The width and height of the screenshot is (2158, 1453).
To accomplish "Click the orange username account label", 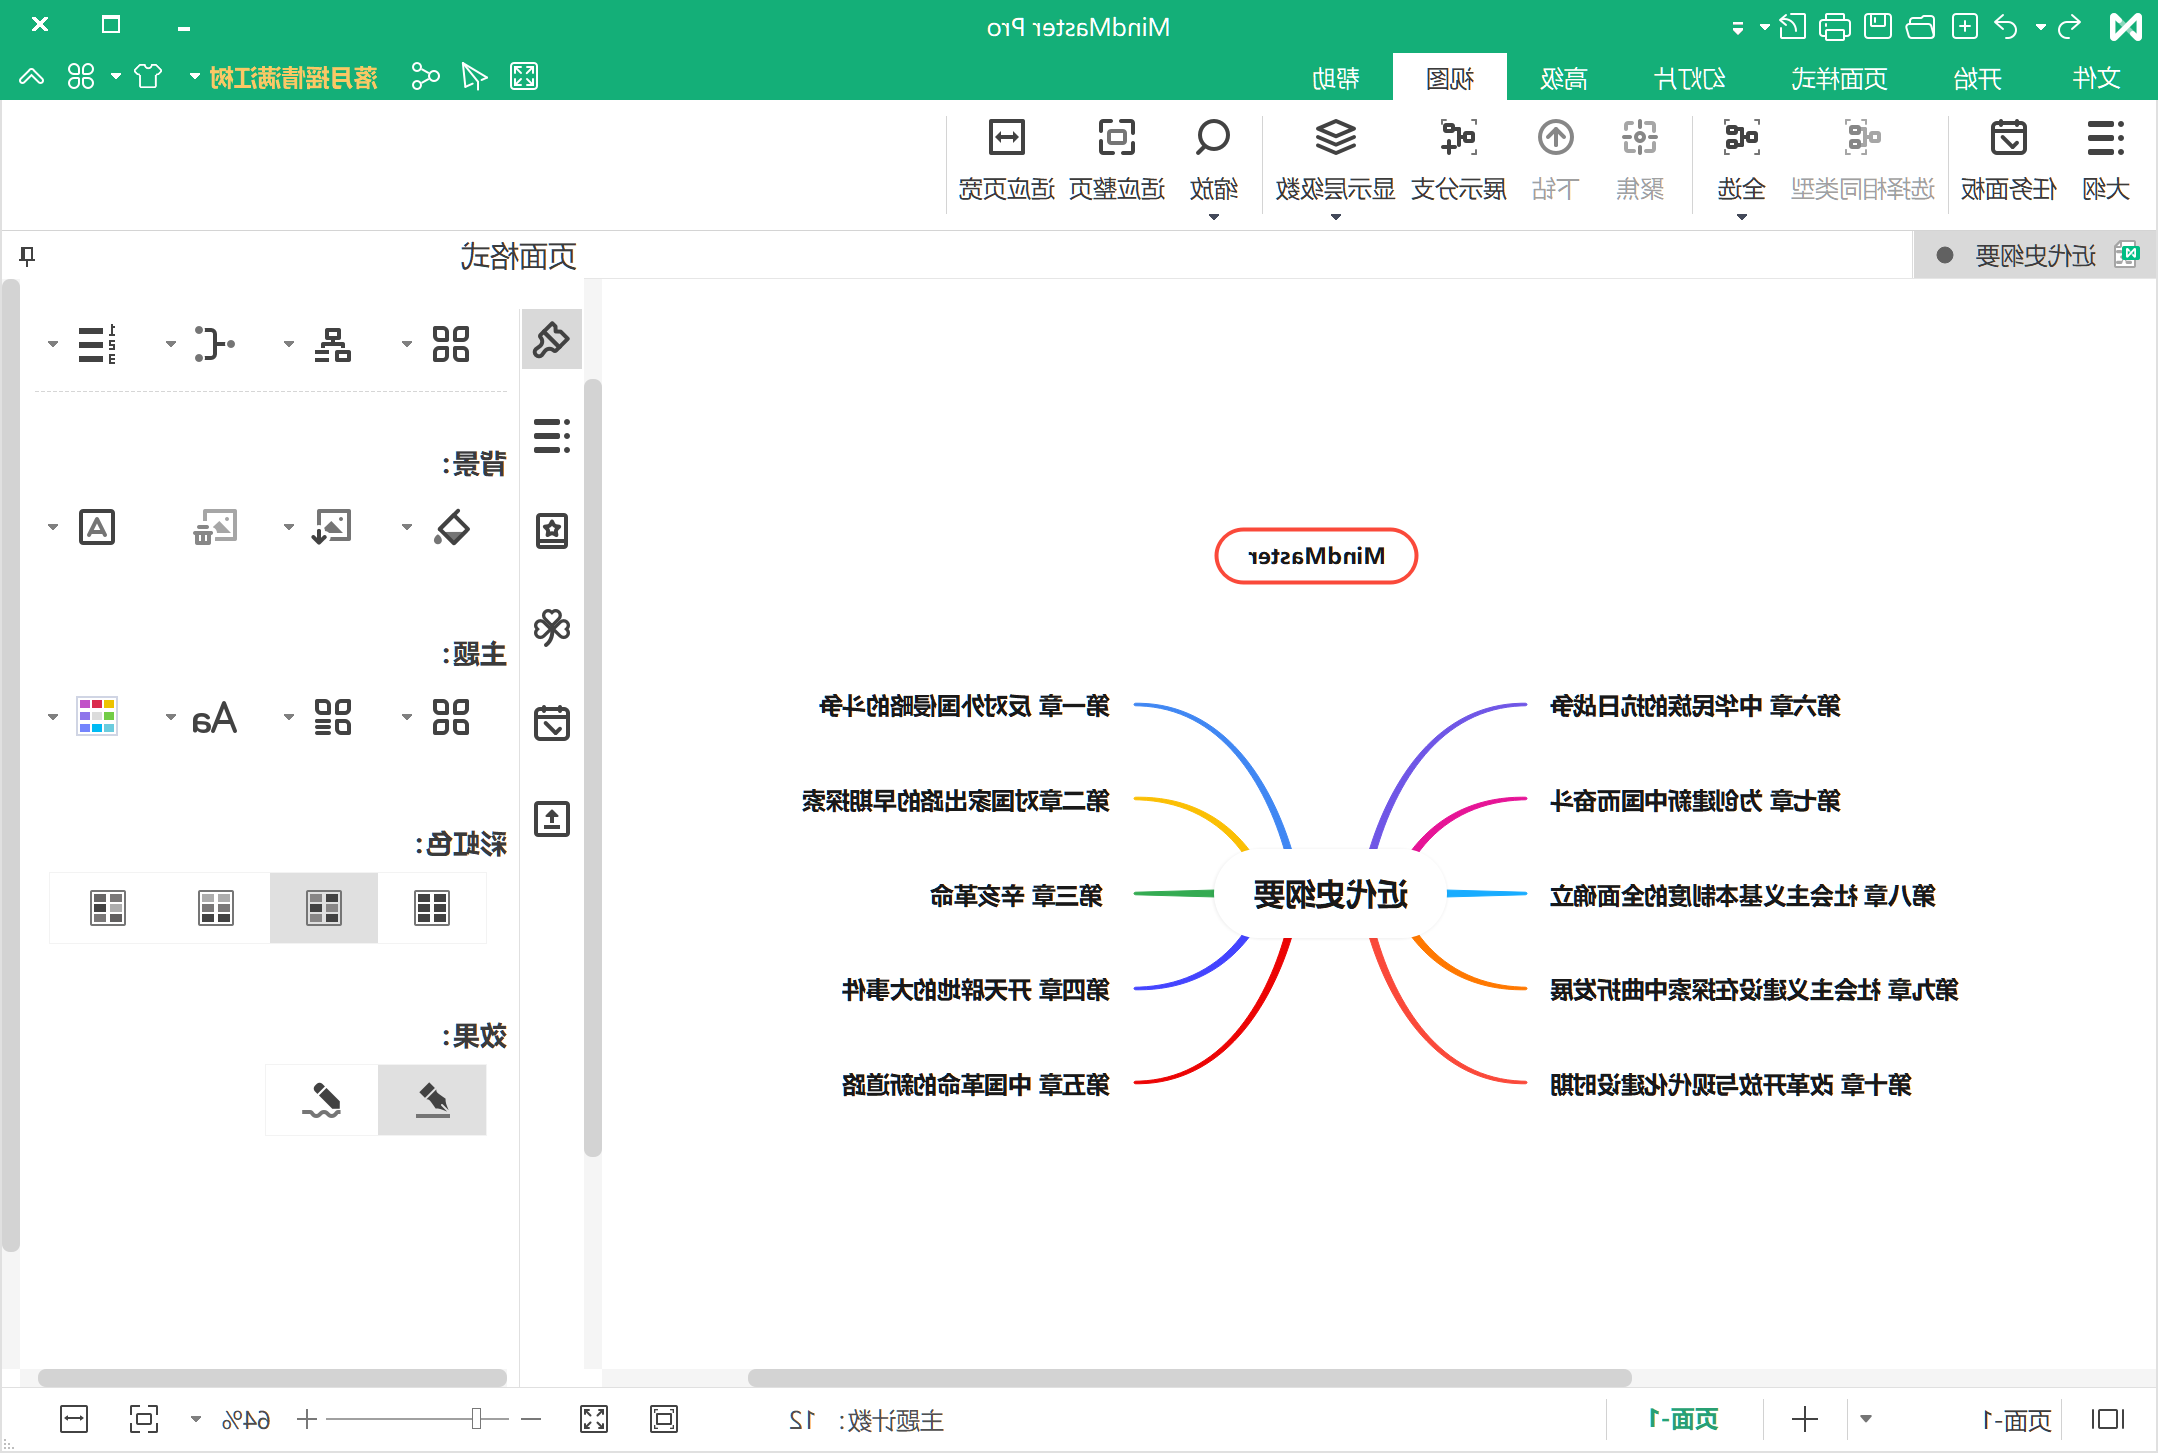I will point(293,77).
